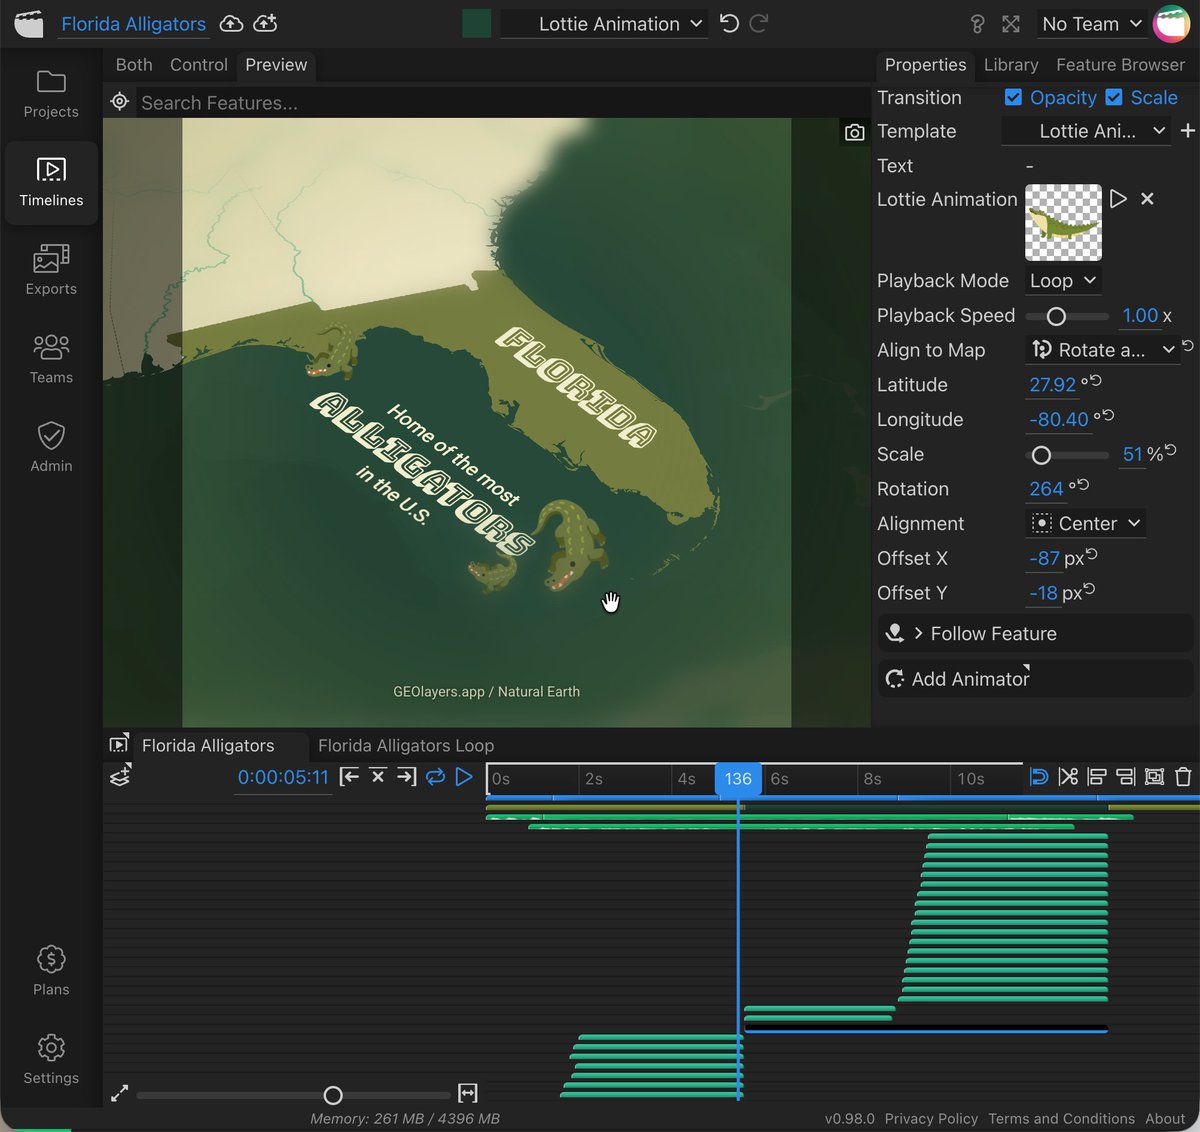
Task: Set the out point at playhead
Action: click(407, 777)
